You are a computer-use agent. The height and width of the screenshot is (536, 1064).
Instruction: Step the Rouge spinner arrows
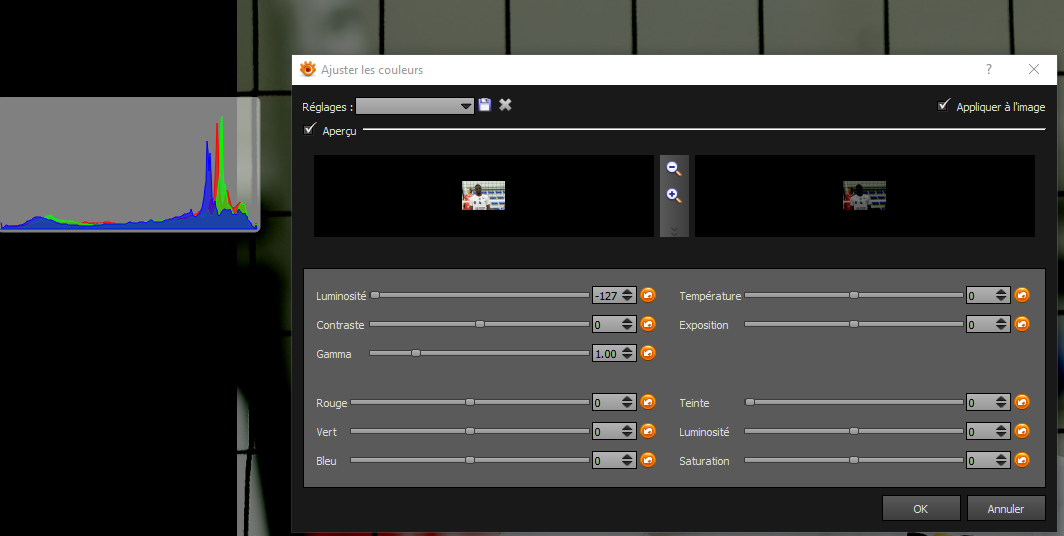coord(628,403)
